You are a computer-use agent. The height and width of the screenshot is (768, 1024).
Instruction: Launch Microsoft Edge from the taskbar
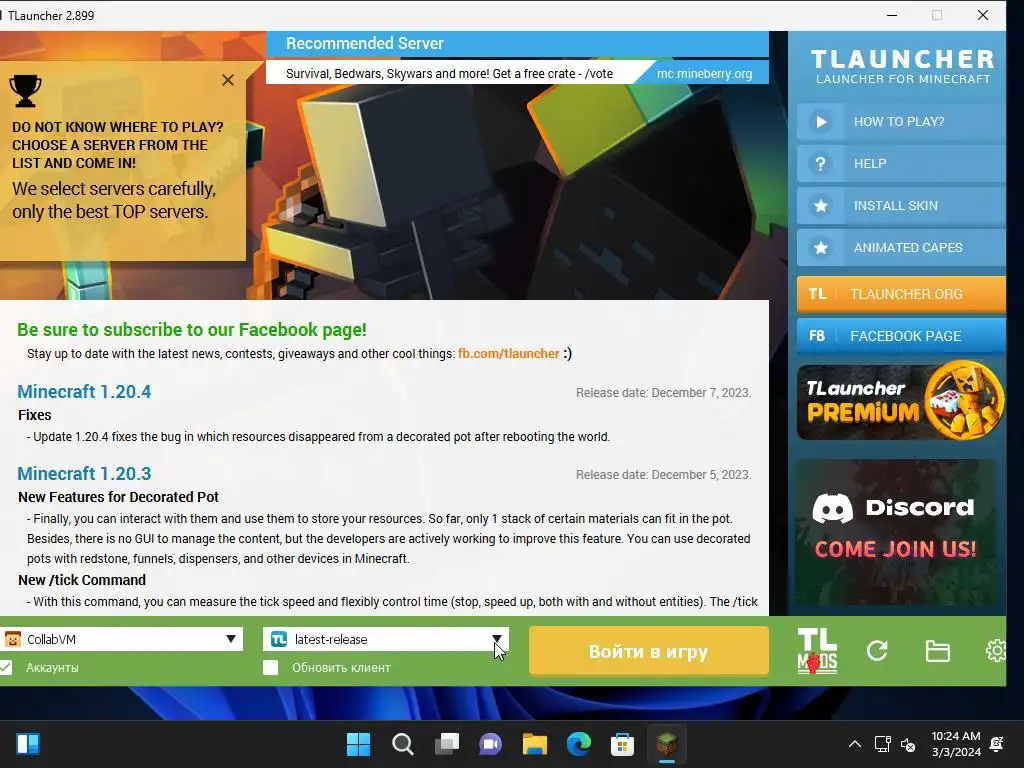click(579, 744)
